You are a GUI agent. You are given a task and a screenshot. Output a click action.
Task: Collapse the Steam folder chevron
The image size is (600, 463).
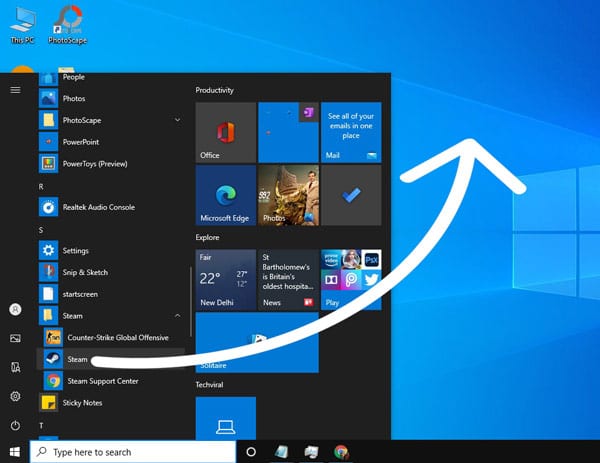pyautogui.click(x=178, y=316)
